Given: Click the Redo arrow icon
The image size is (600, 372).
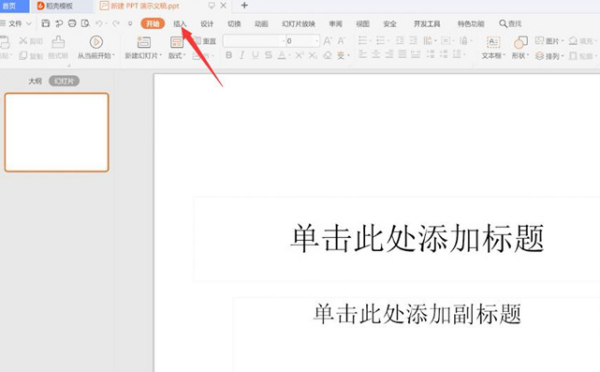Looking at the screenshot, I should 116,23.
